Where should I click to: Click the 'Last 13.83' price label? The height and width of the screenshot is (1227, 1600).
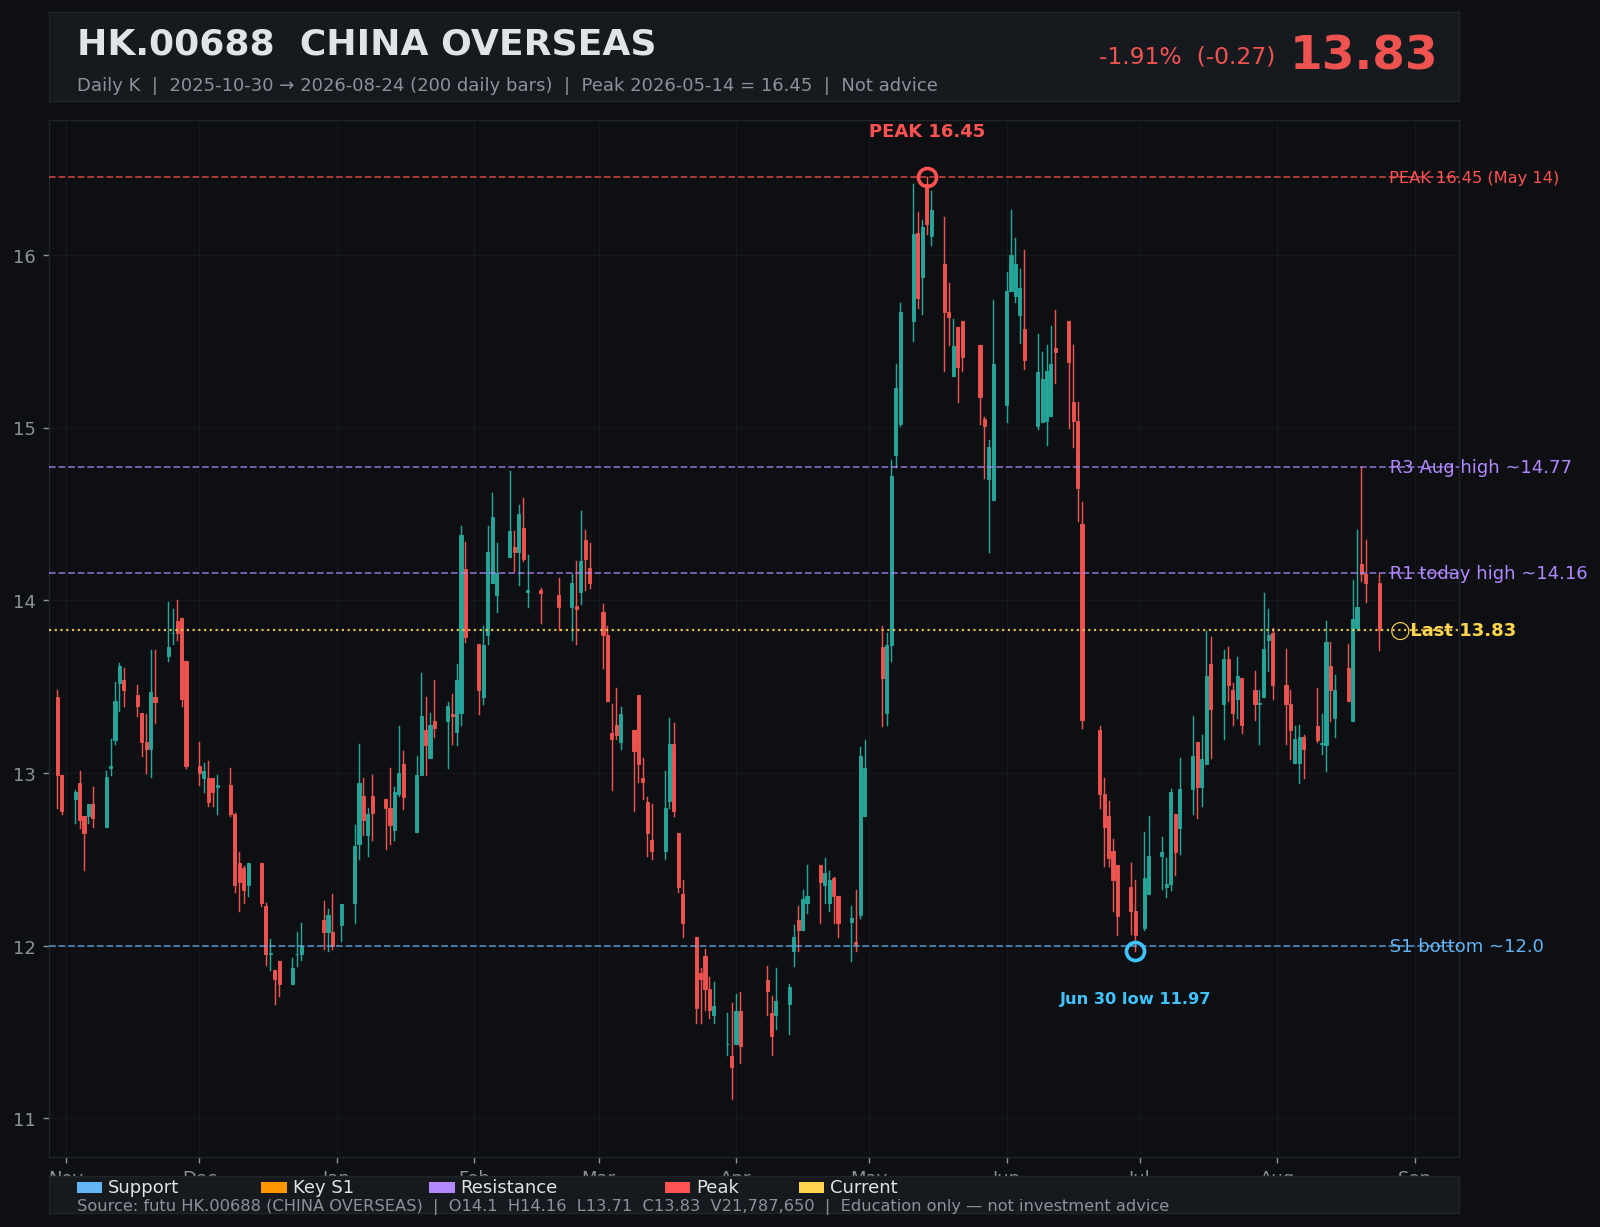[x=1463, y=630]
